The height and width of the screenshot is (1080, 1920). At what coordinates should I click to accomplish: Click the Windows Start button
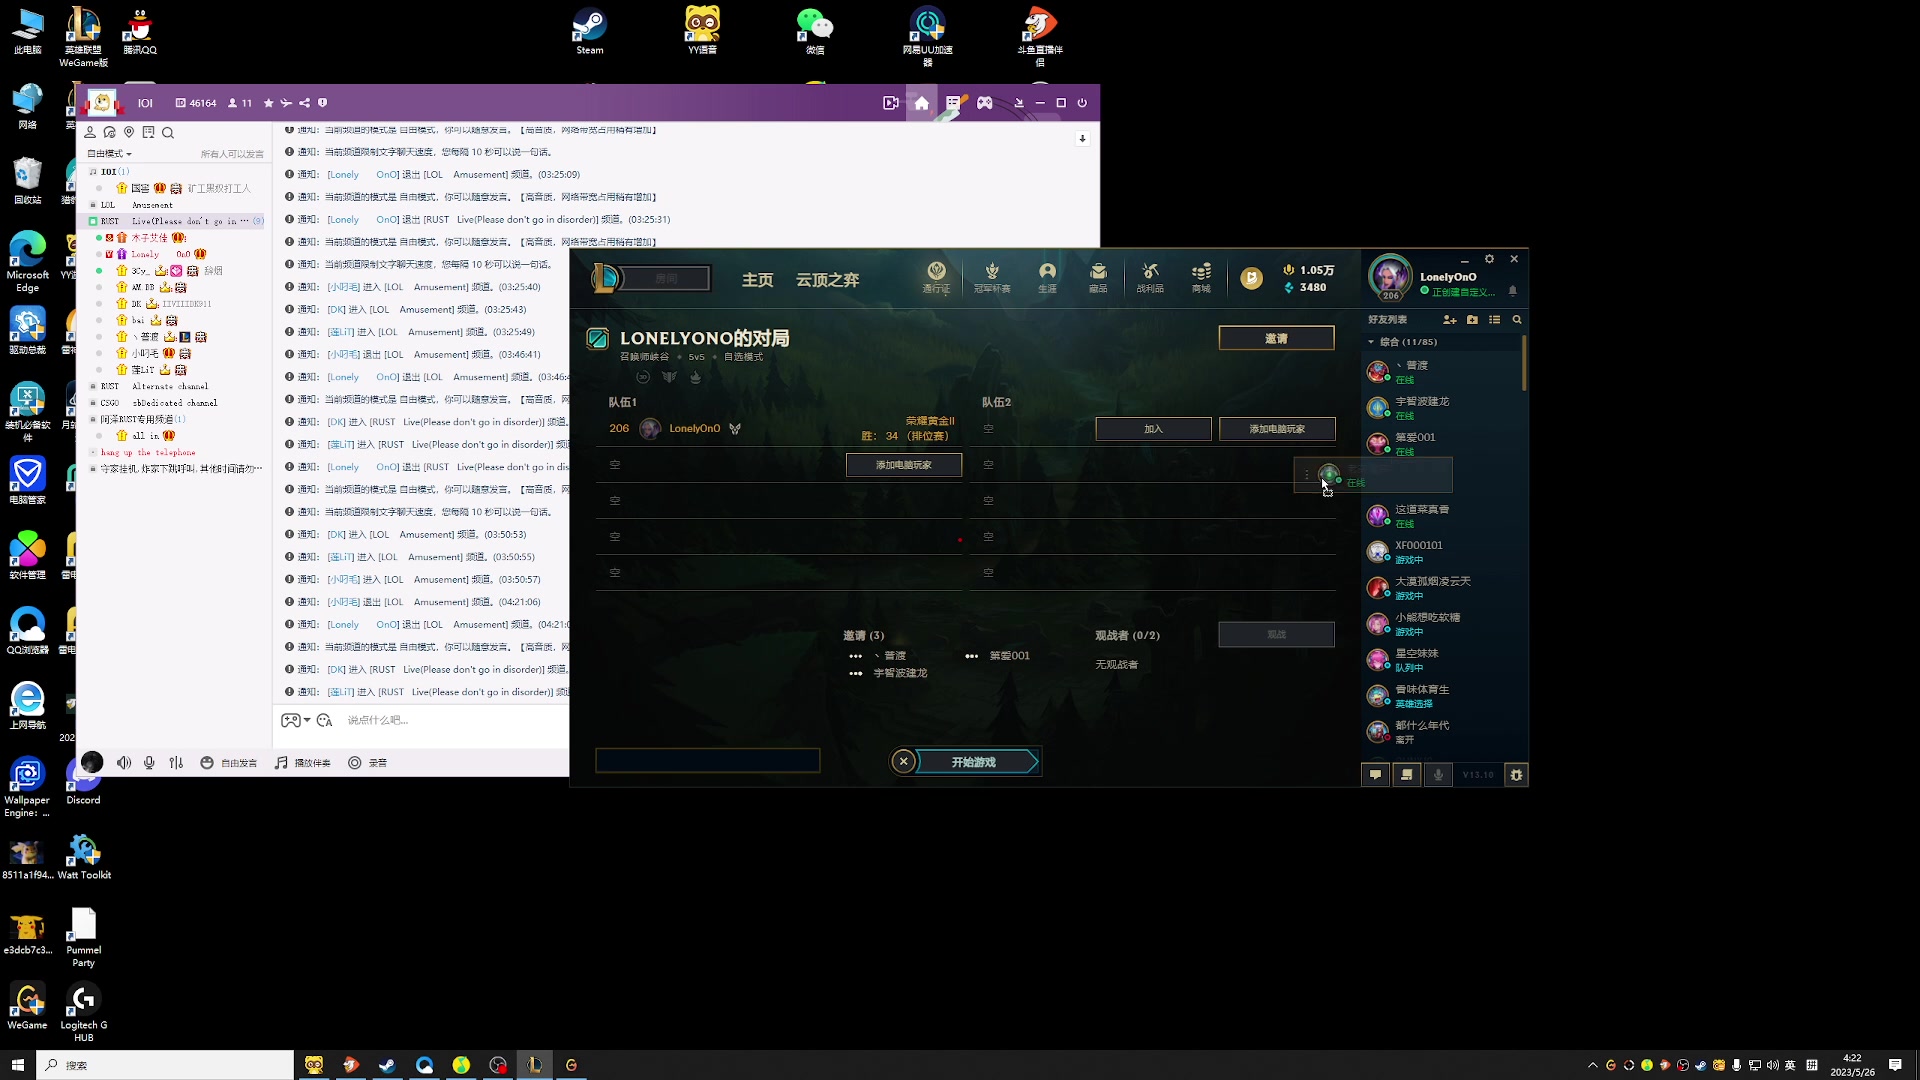[x=17, y=1065]
